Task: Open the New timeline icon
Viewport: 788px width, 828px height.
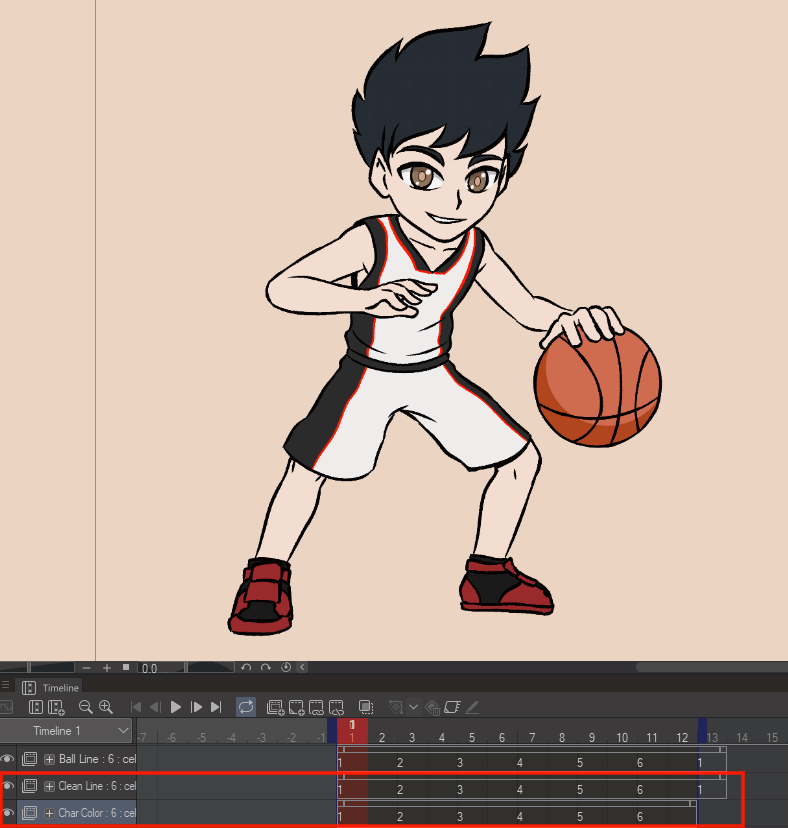Action: click(56, 707)
